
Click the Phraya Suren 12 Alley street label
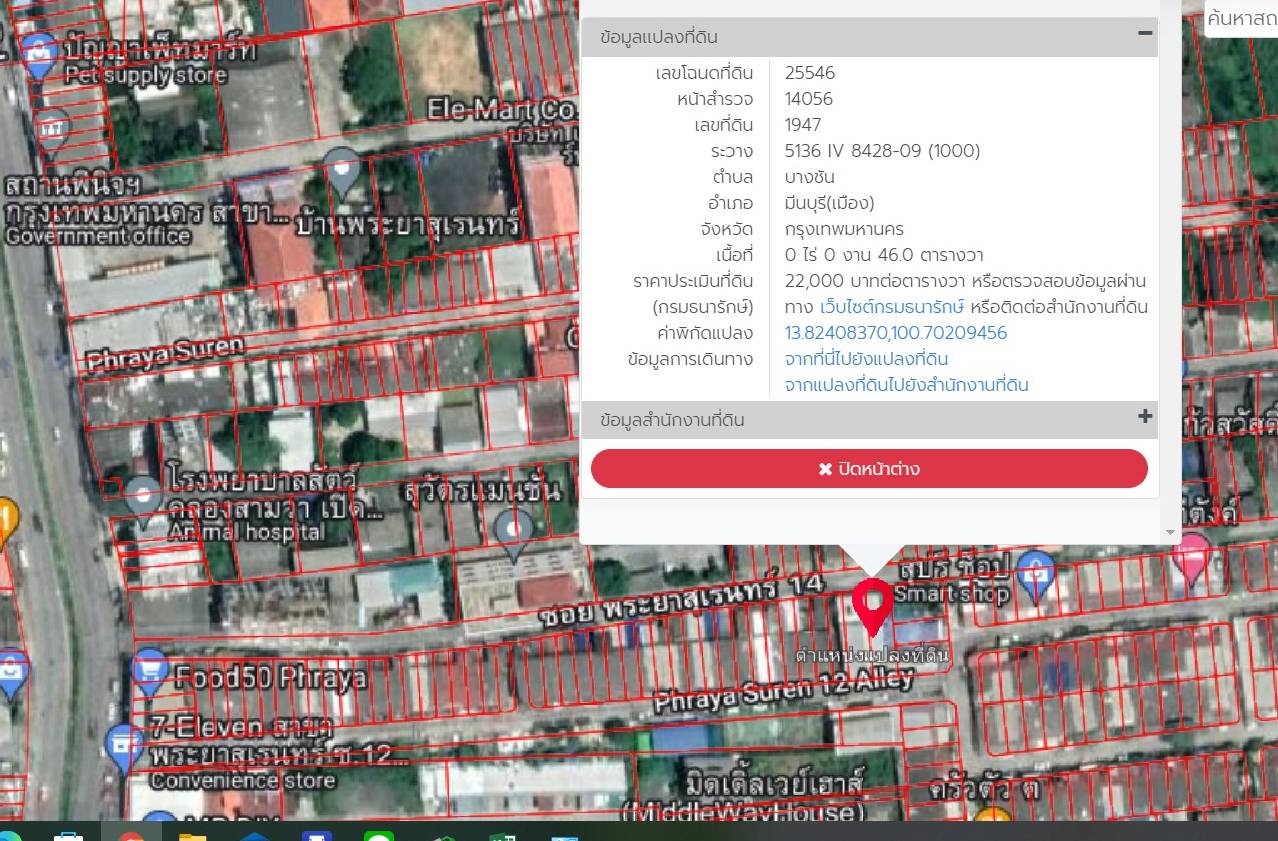click(x=784, y=690)
